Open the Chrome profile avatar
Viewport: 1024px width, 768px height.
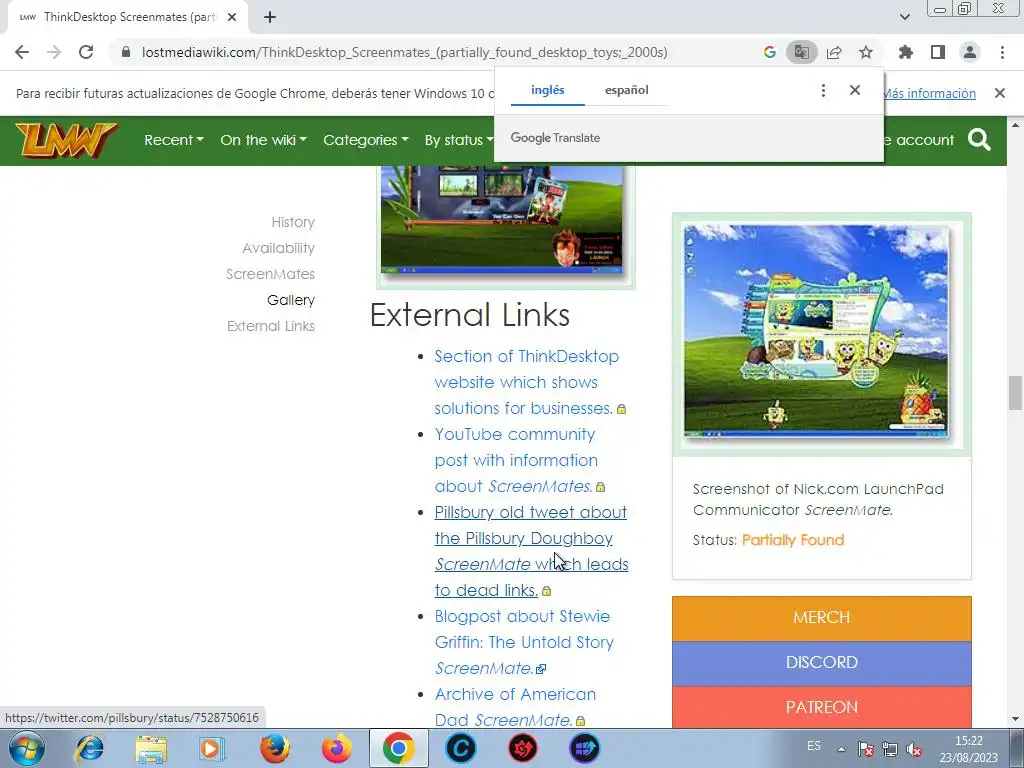tap(970, 52)
